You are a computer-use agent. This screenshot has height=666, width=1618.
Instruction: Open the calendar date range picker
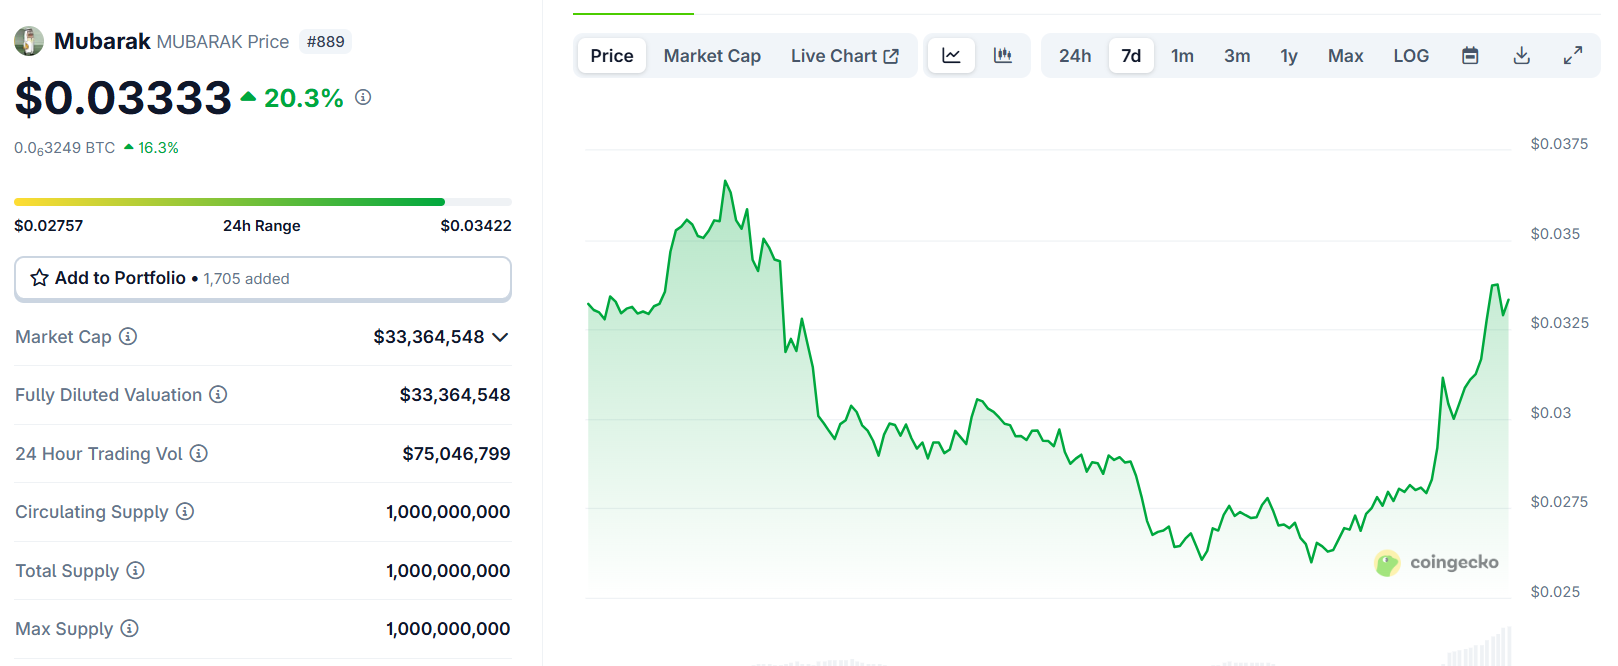[x=1470, y=56]
